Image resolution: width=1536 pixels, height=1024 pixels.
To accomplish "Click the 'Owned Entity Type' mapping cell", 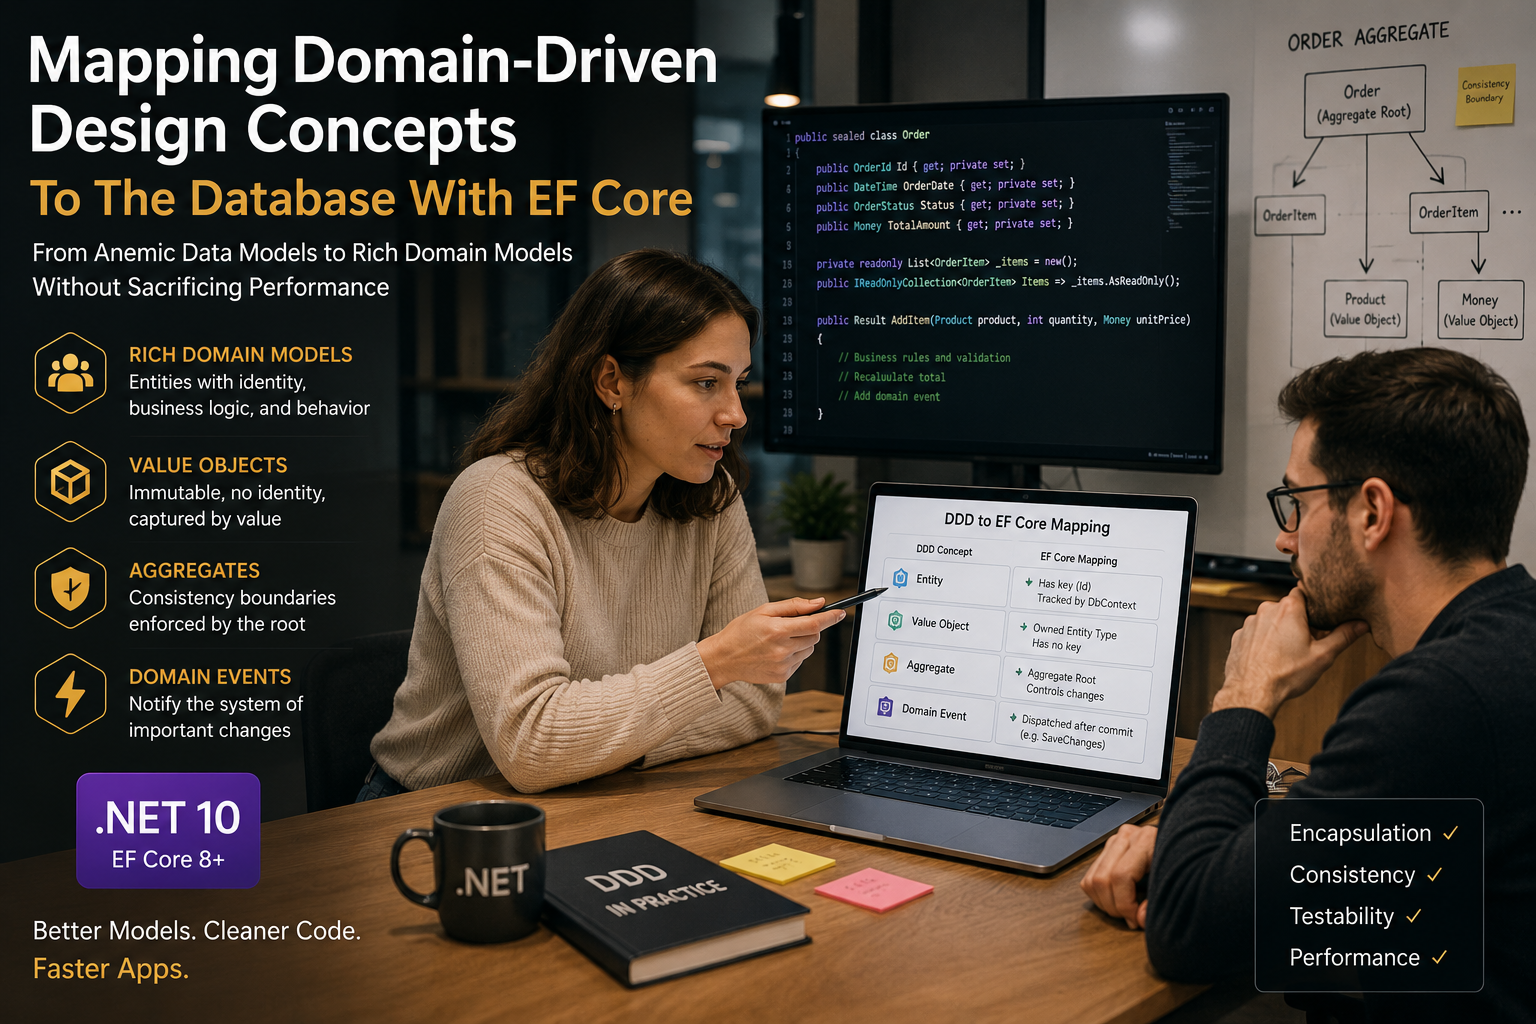I will pos(1080,639).
